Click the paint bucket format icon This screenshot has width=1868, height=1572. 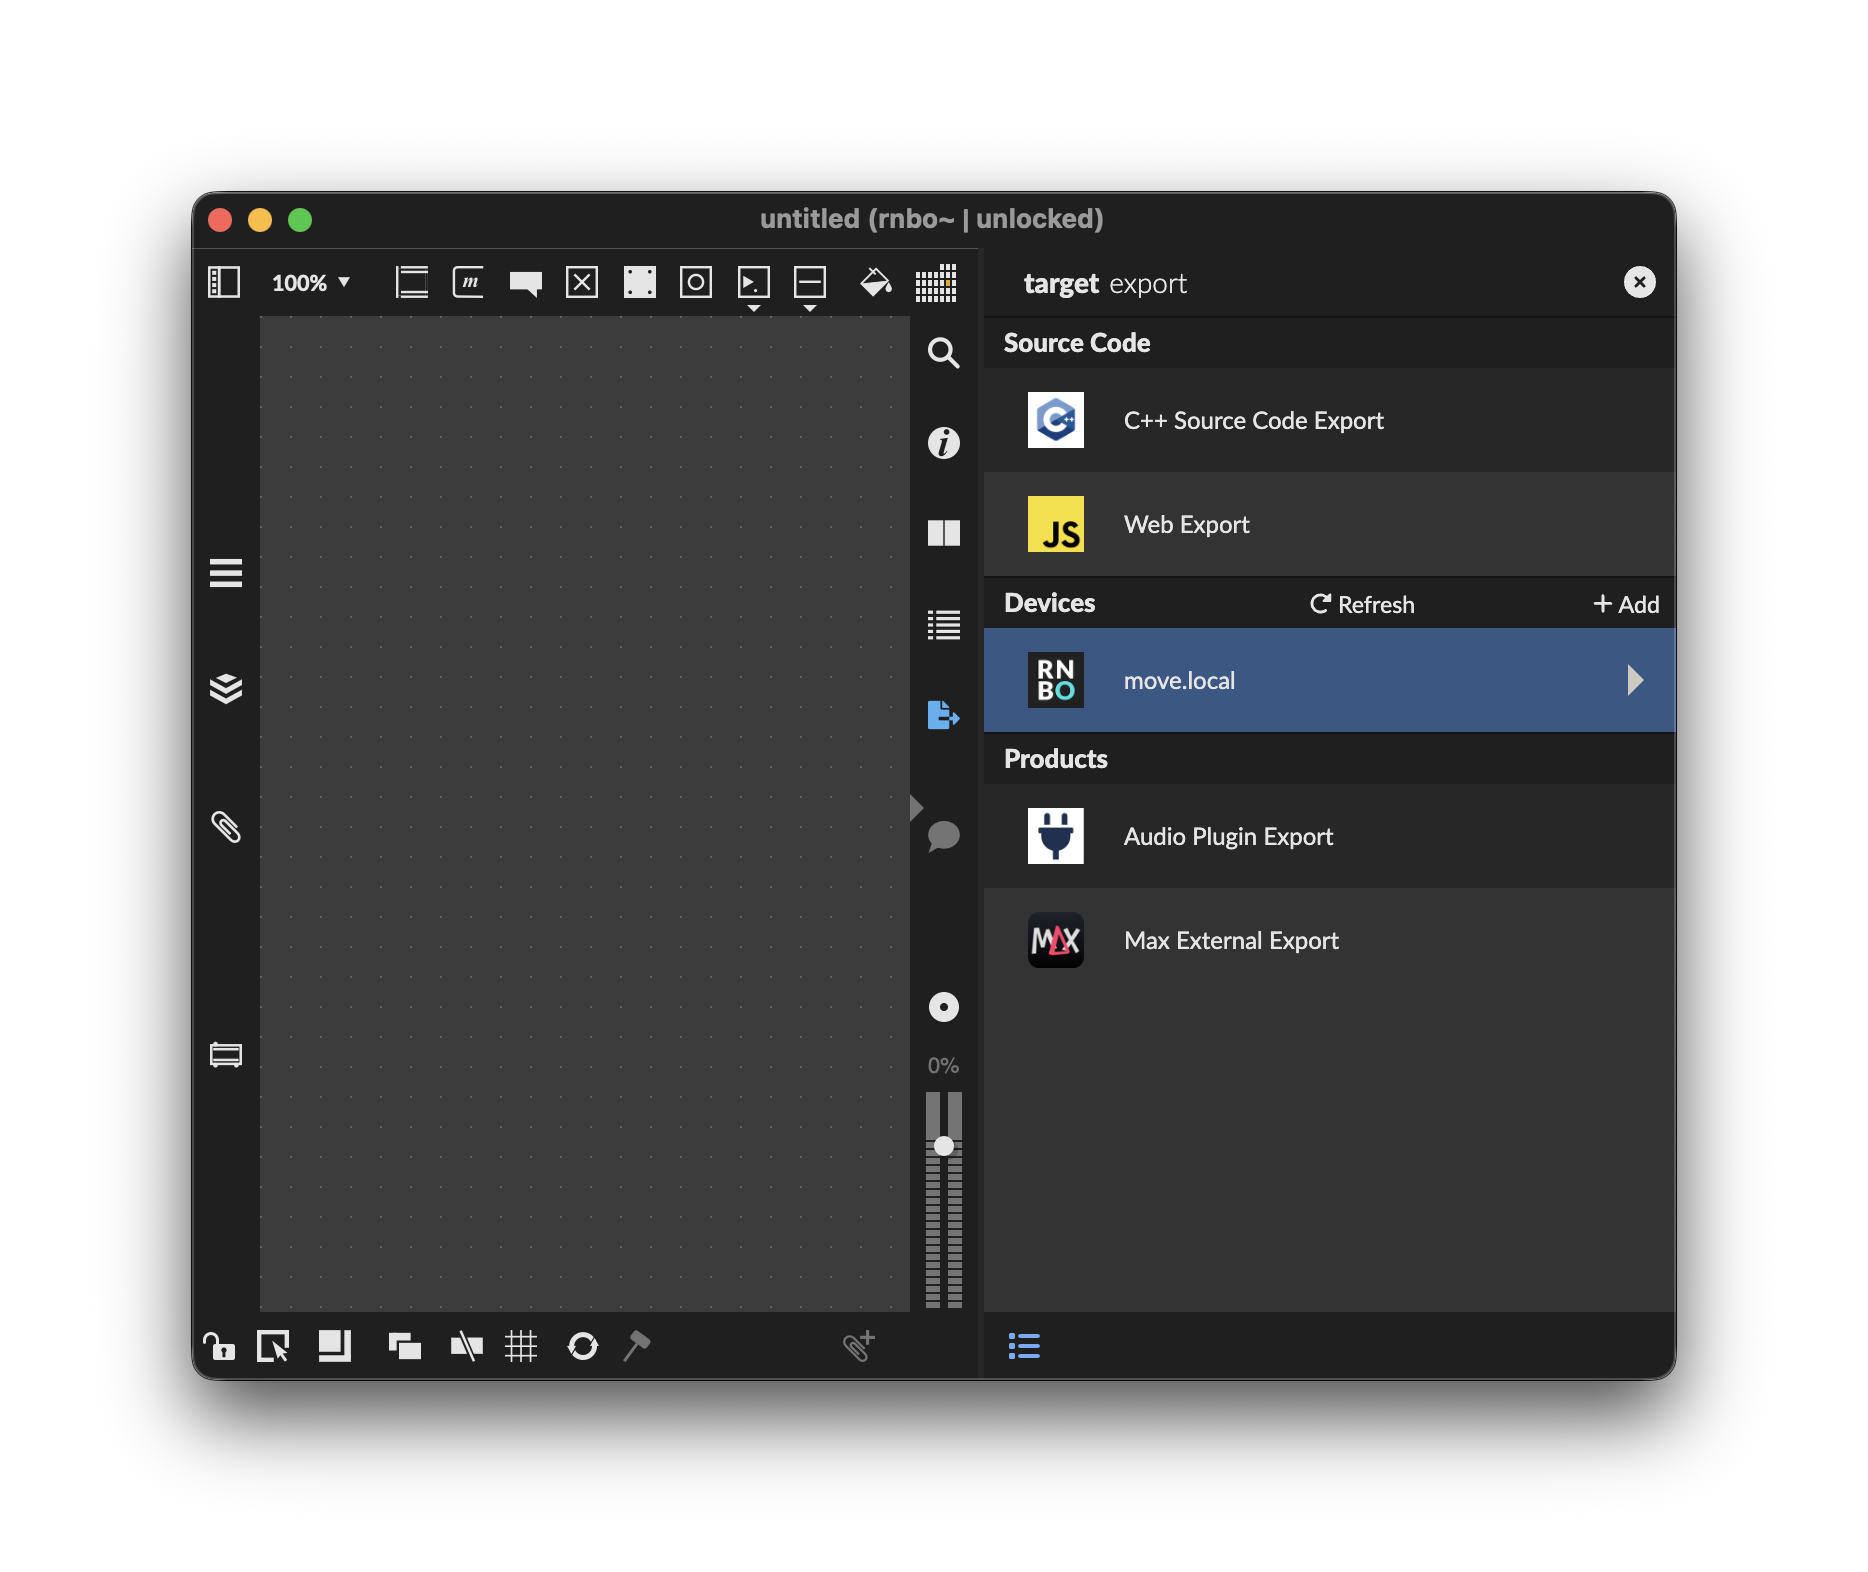click(875, 283)
